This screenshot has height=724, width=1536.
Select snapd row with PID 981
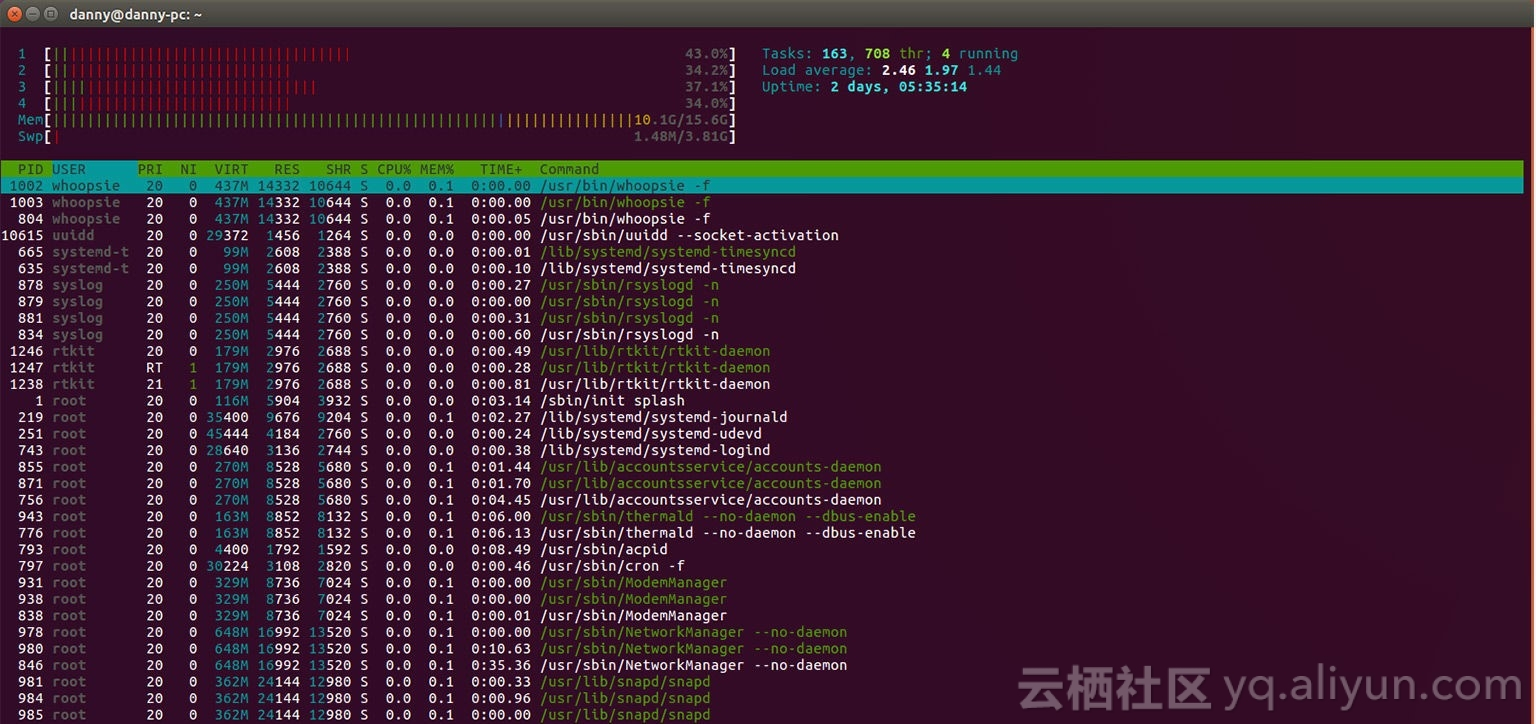click(762, 681)
